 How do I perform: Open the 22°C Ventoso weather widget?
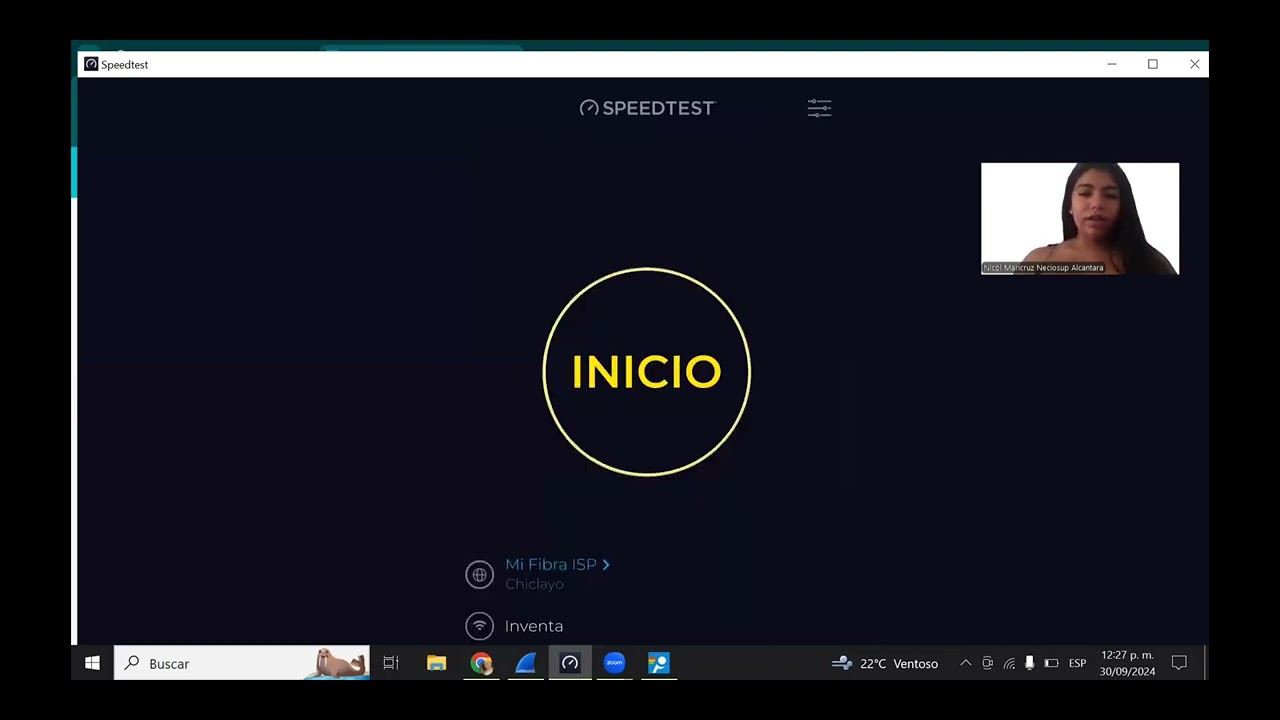coord(885,663)
